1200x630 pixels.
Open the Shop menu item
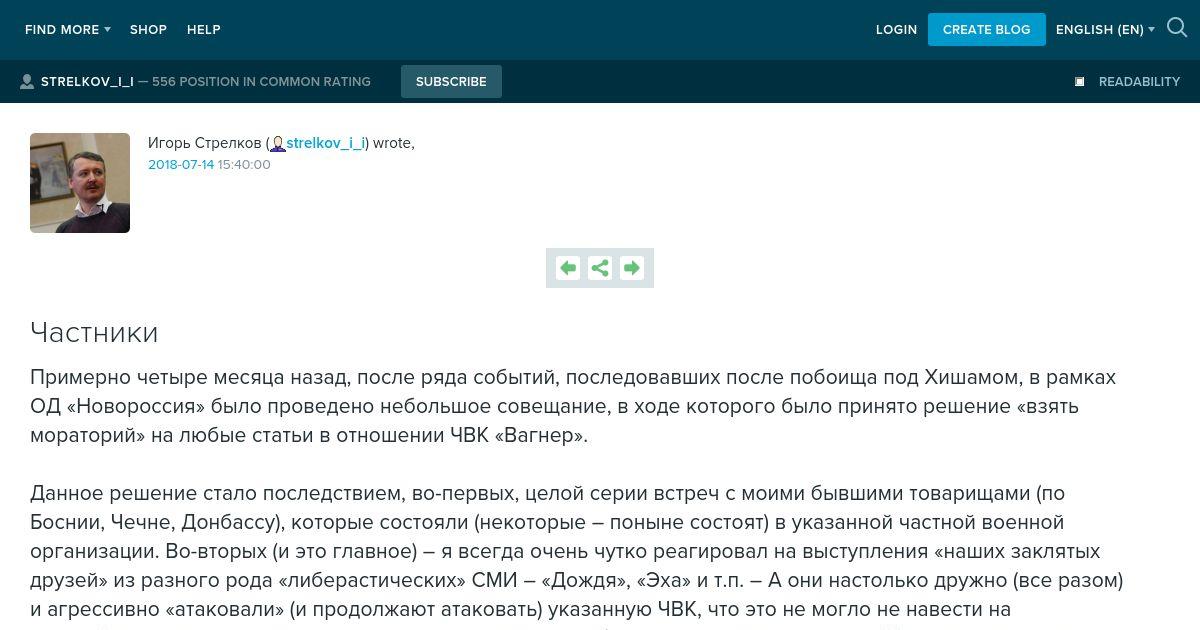coord(148,30)
